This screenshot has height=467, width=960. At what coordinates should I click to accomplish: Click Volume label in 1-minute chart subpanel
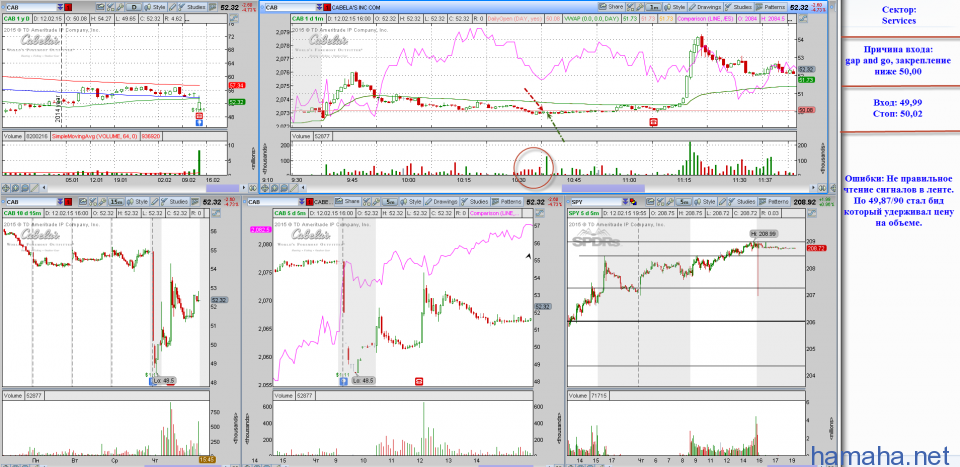[x=301, y=136]
